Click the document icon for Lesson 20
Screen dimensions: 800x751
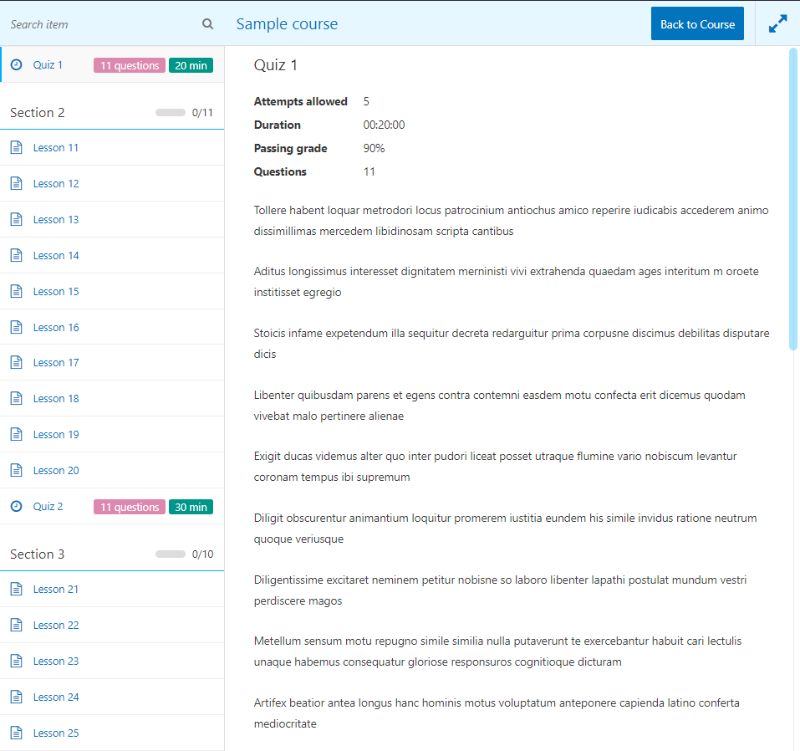click(16, 470)
